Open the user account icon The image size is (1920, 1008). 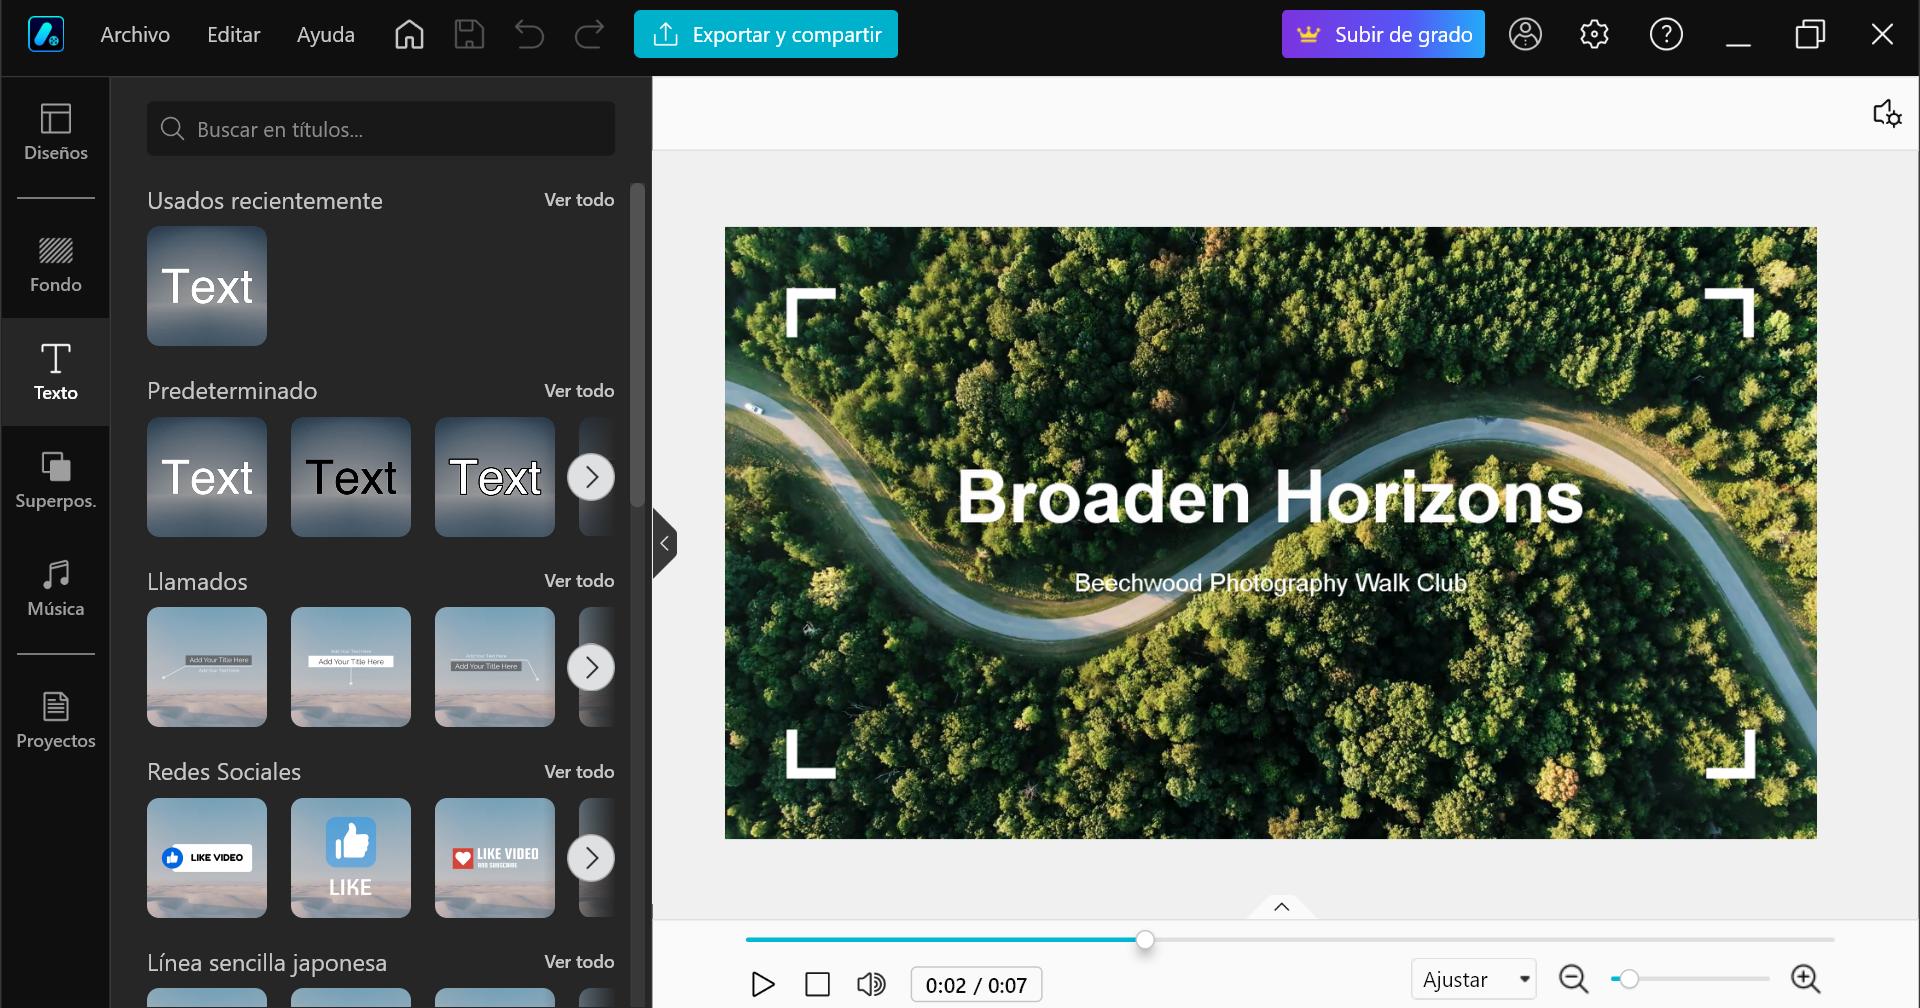click(1525, 34)
